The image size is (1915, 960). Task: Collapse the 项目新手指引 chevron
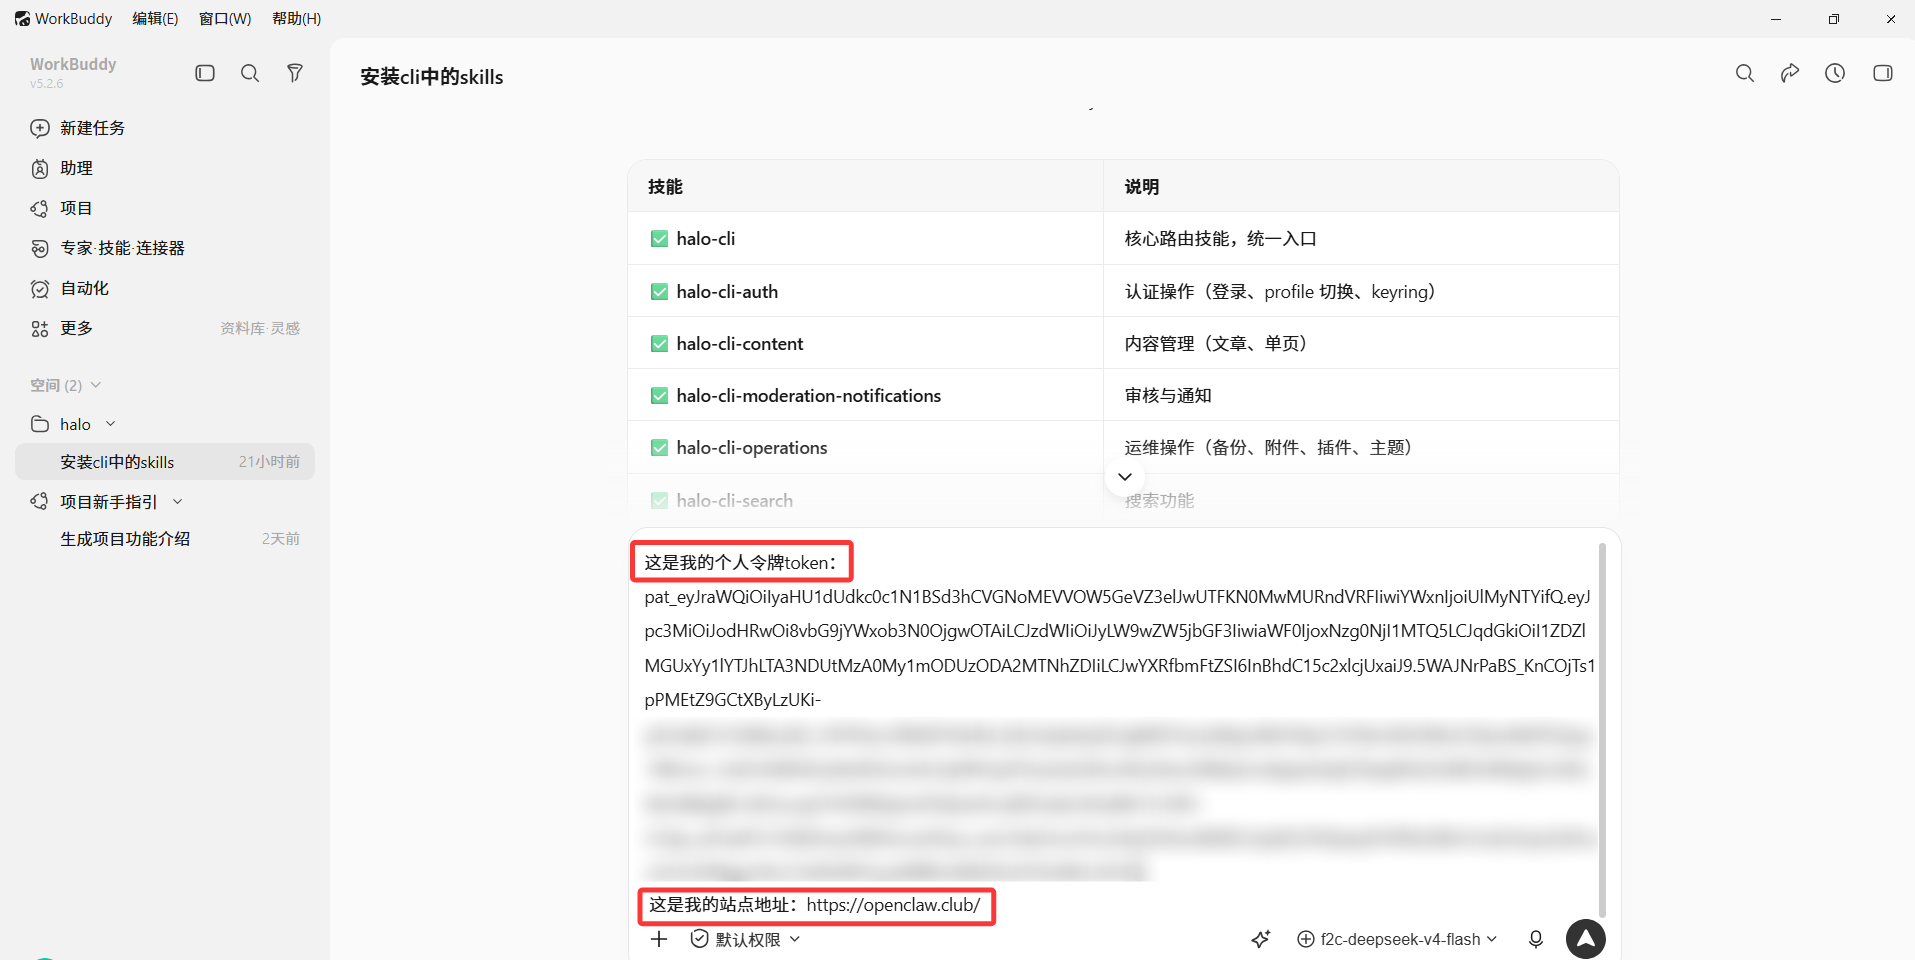click(x=178, y=501)
